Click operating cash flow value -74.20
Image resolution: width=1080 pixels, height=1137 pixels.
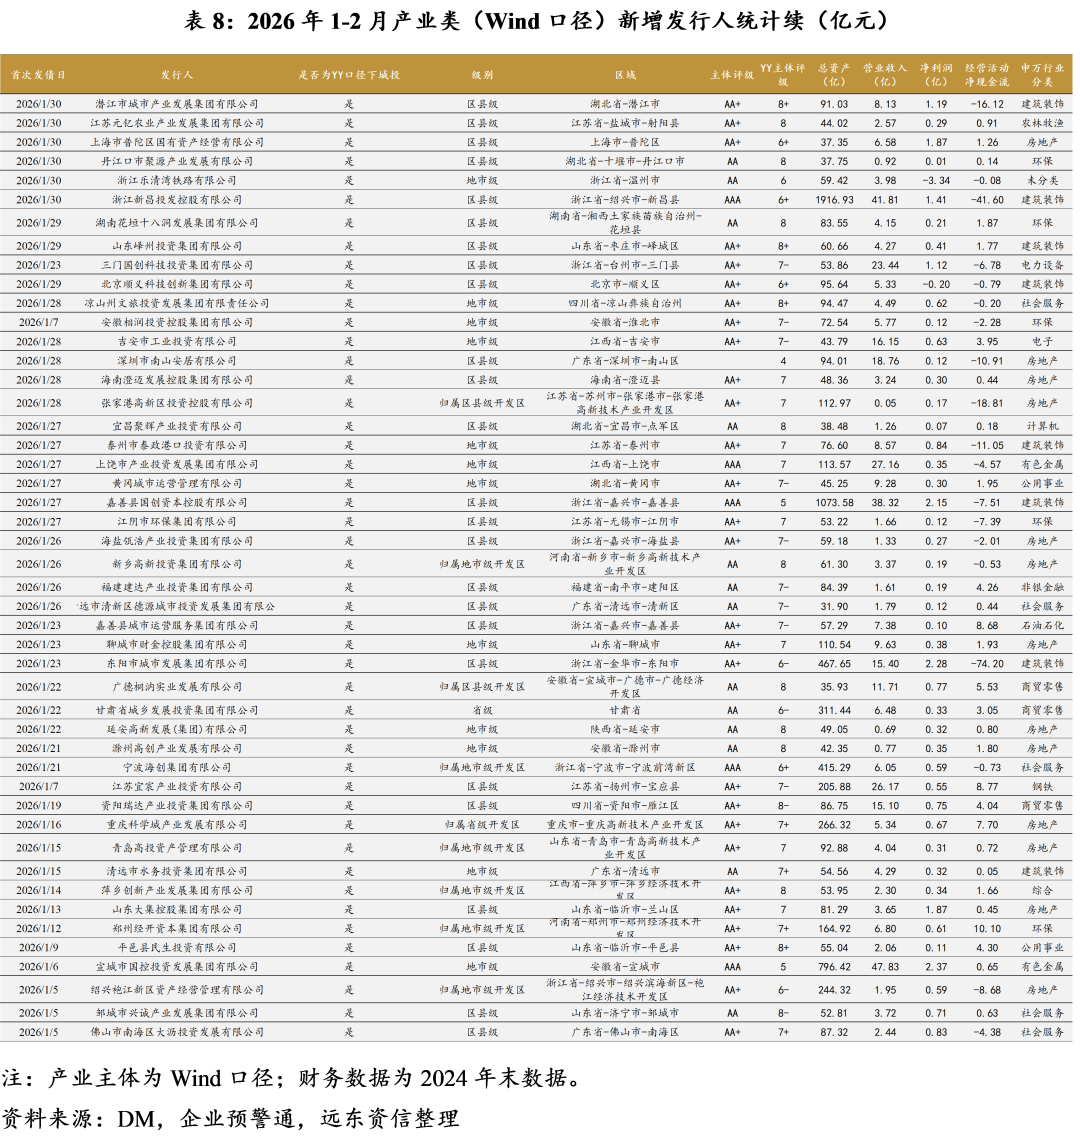click(987, 664)
